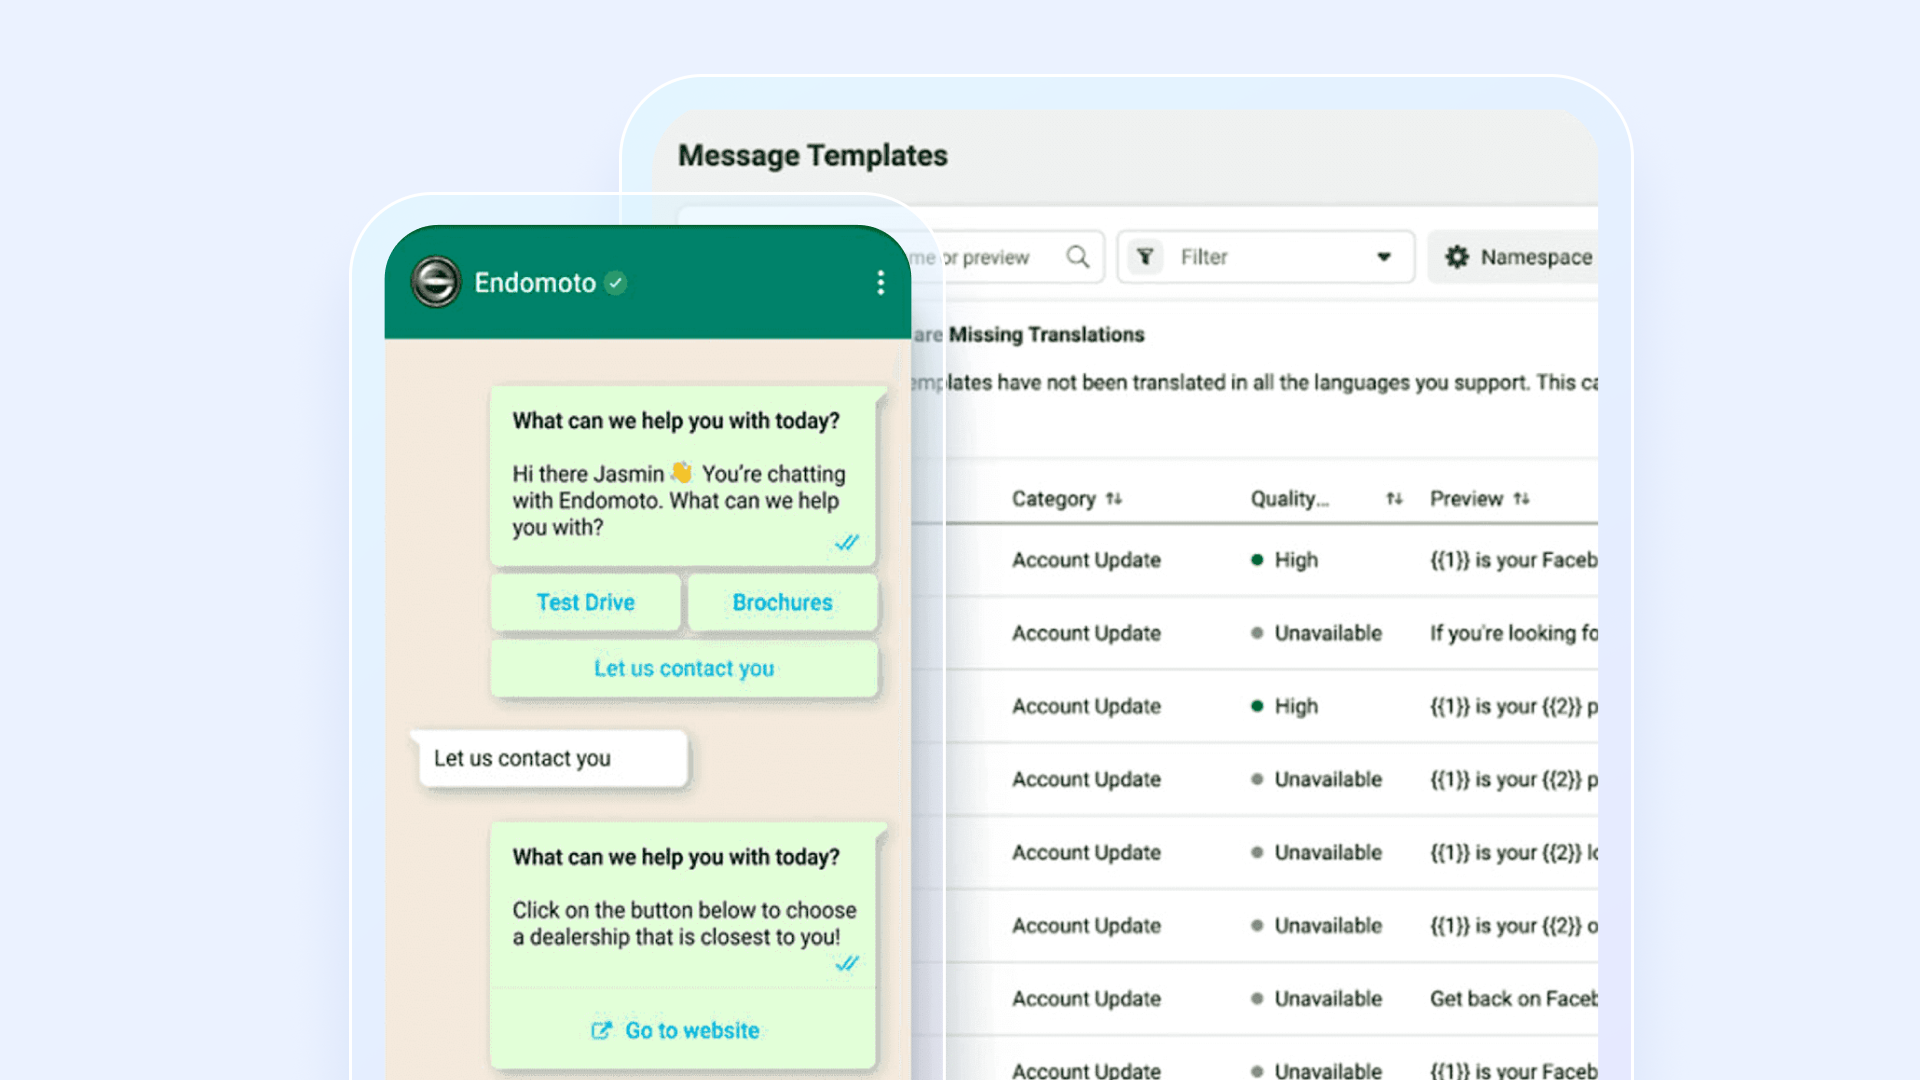Click the 'Hi there Jasmin' message bubble
This screenshot has width=1920, height=1080.
[682, 477]
